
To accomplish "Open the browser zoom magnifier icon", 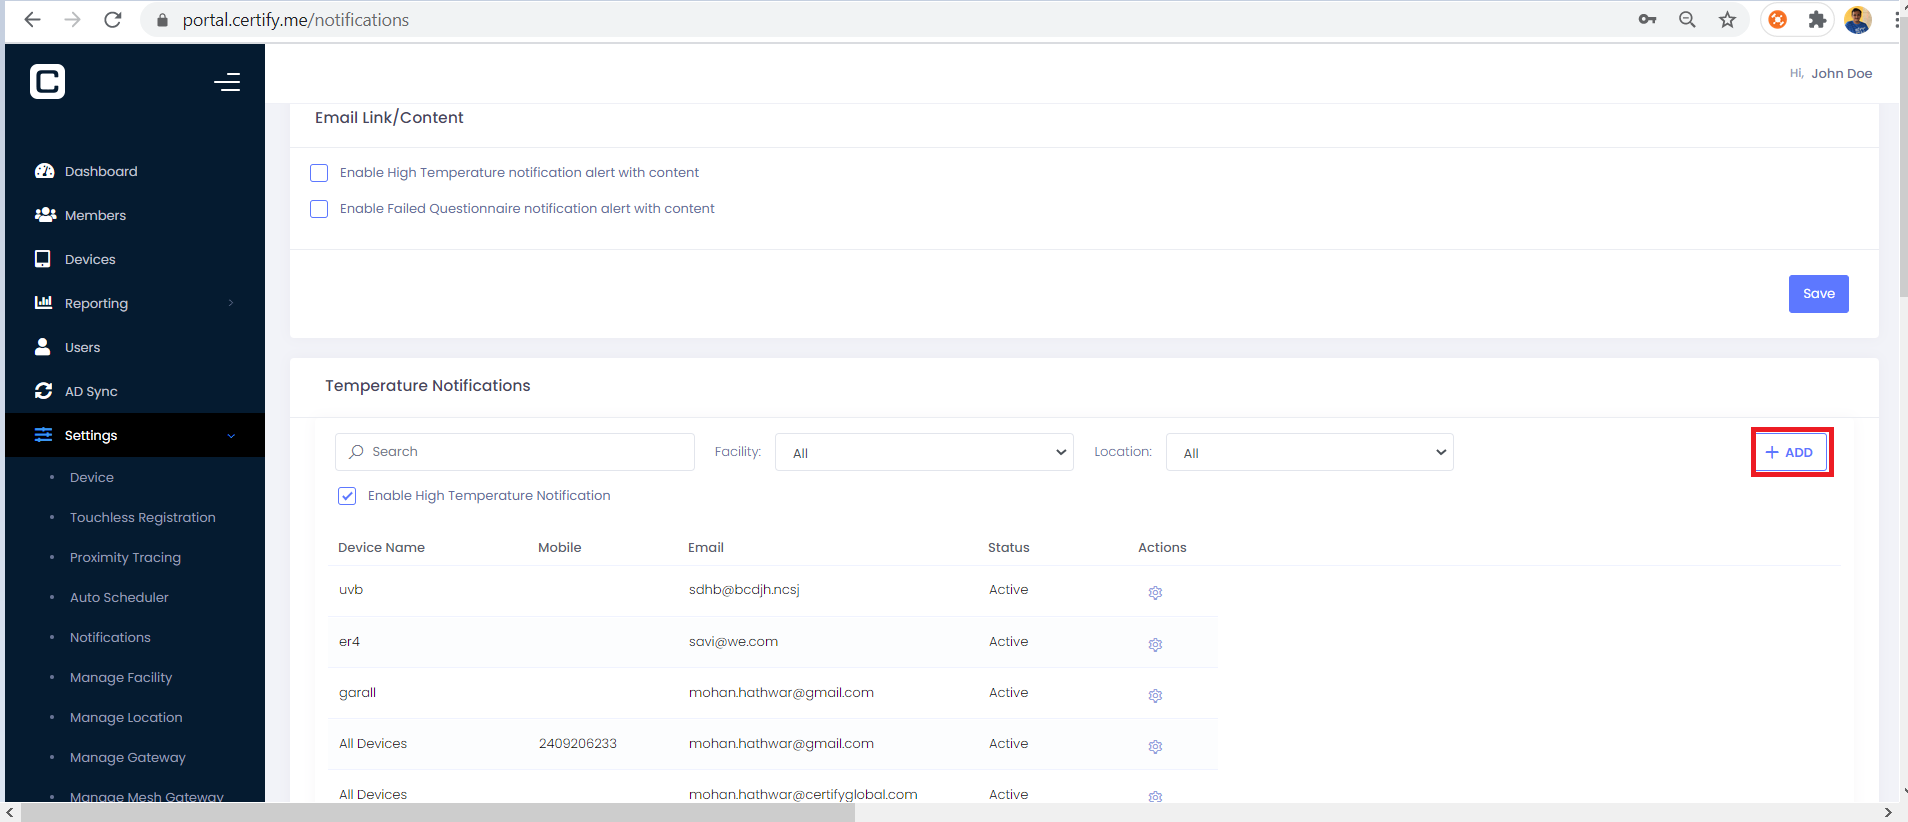I will 1687,20.
